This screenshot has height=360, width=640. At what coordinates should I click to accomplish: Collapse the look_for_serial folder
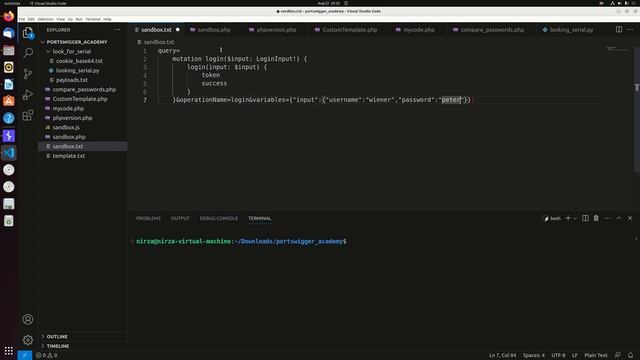pyautogui.click(x=71, y=51)
